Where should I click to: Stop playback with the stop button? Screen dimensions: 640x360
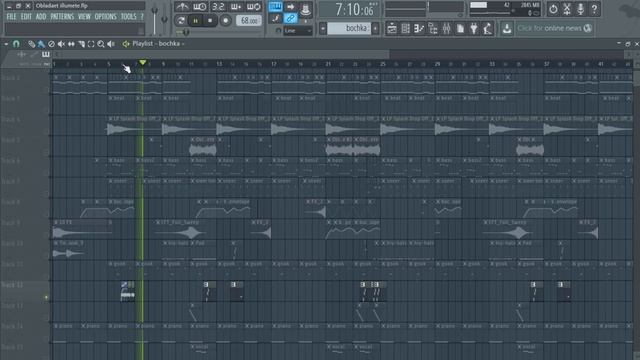210,20
